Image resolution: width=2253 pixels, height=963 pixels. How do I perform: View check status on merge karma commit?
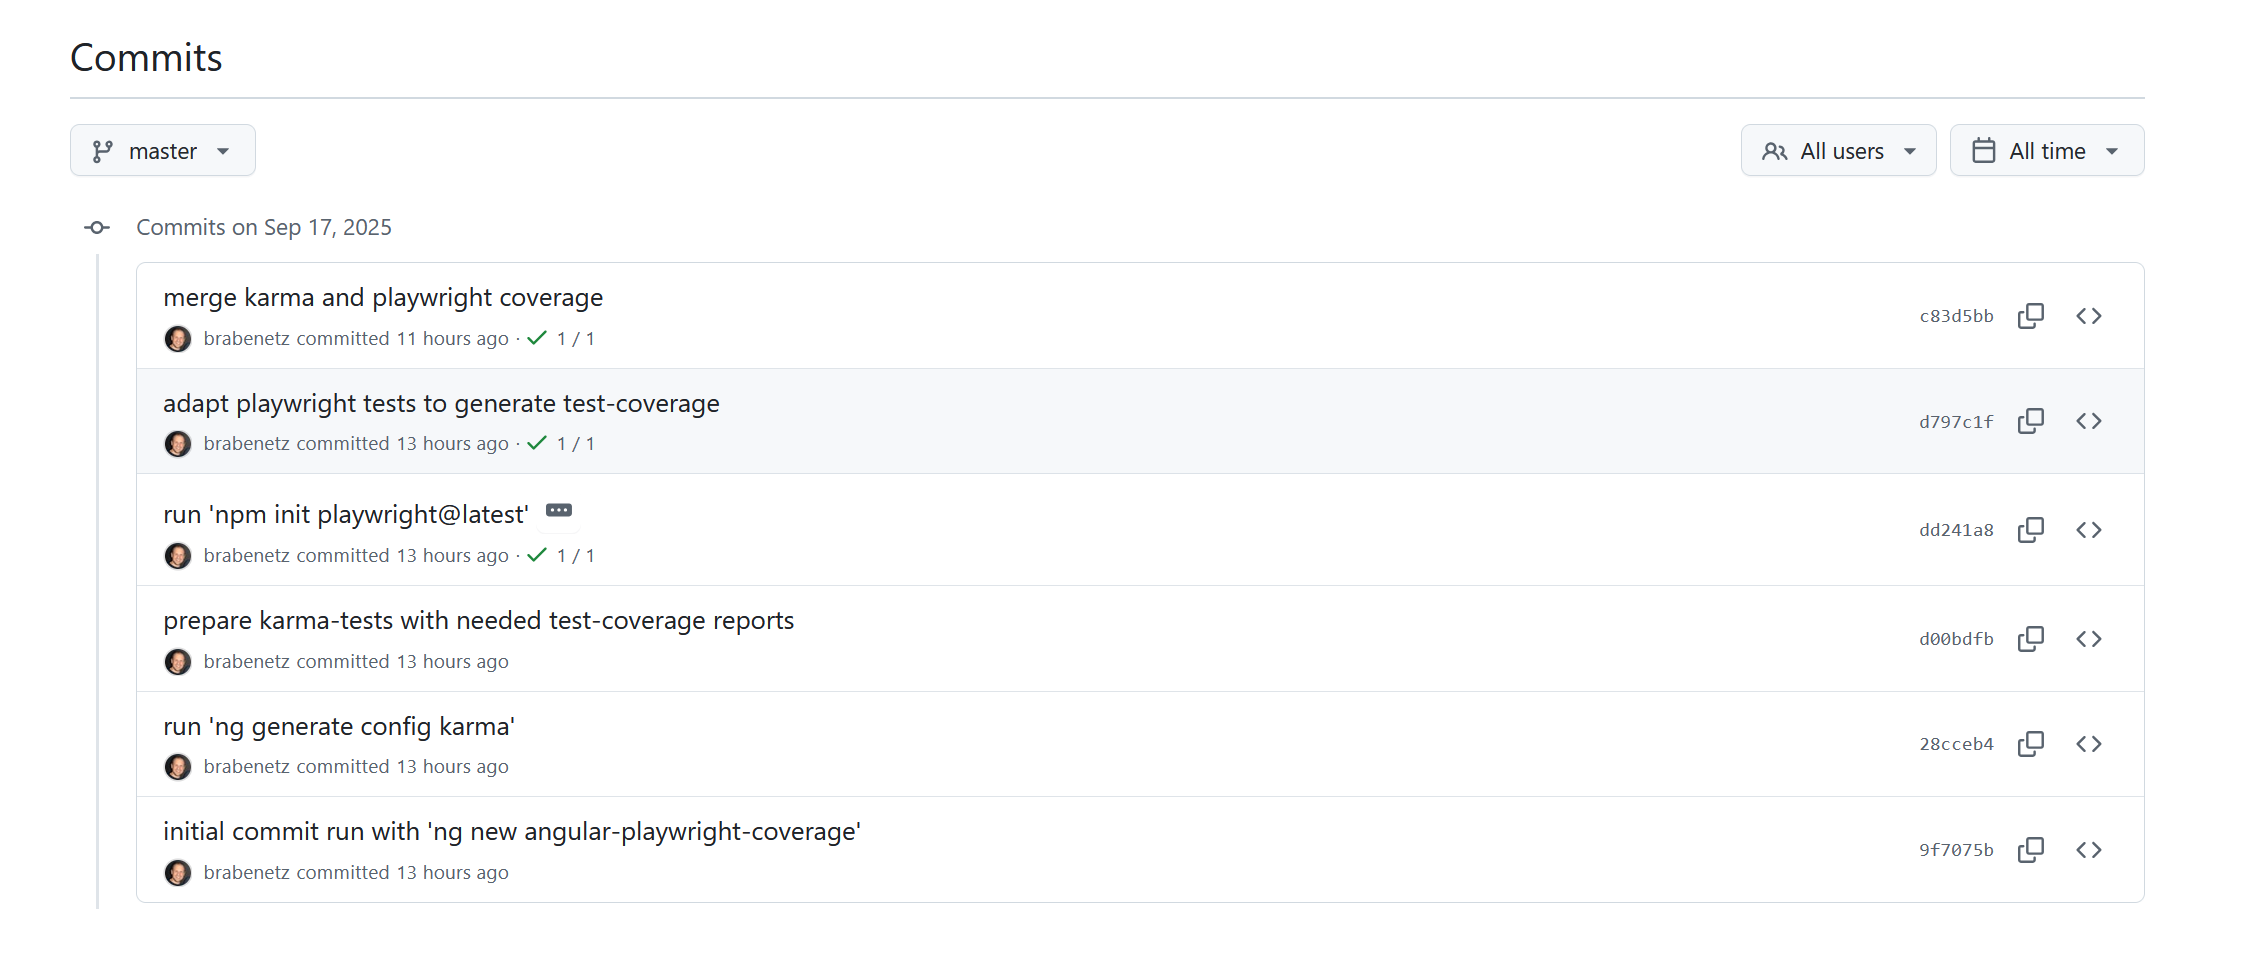(x=561, y=339)
